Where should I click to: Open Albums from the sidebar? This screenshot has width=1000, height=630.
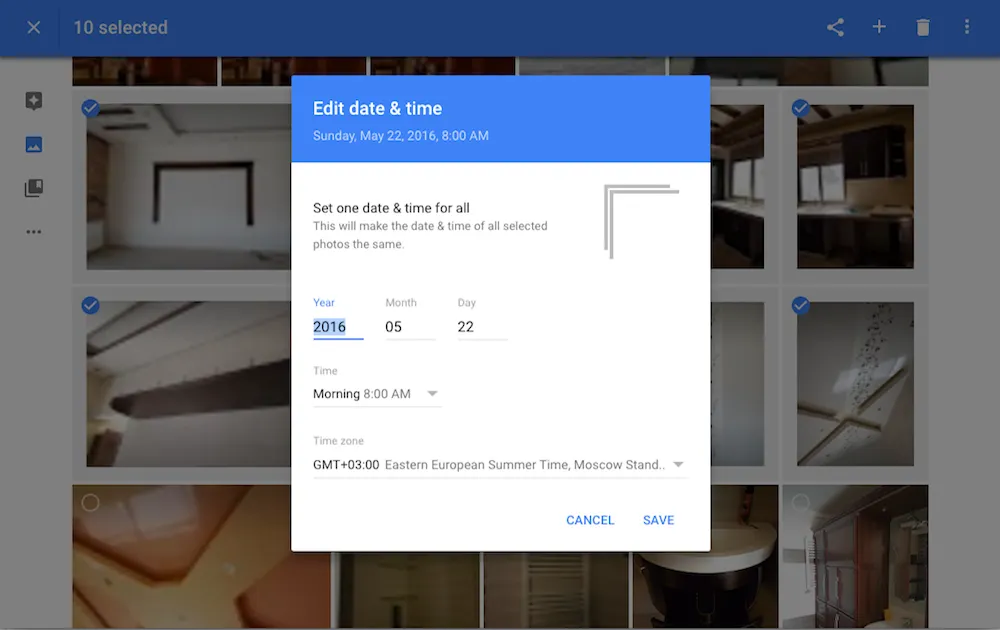33,188
